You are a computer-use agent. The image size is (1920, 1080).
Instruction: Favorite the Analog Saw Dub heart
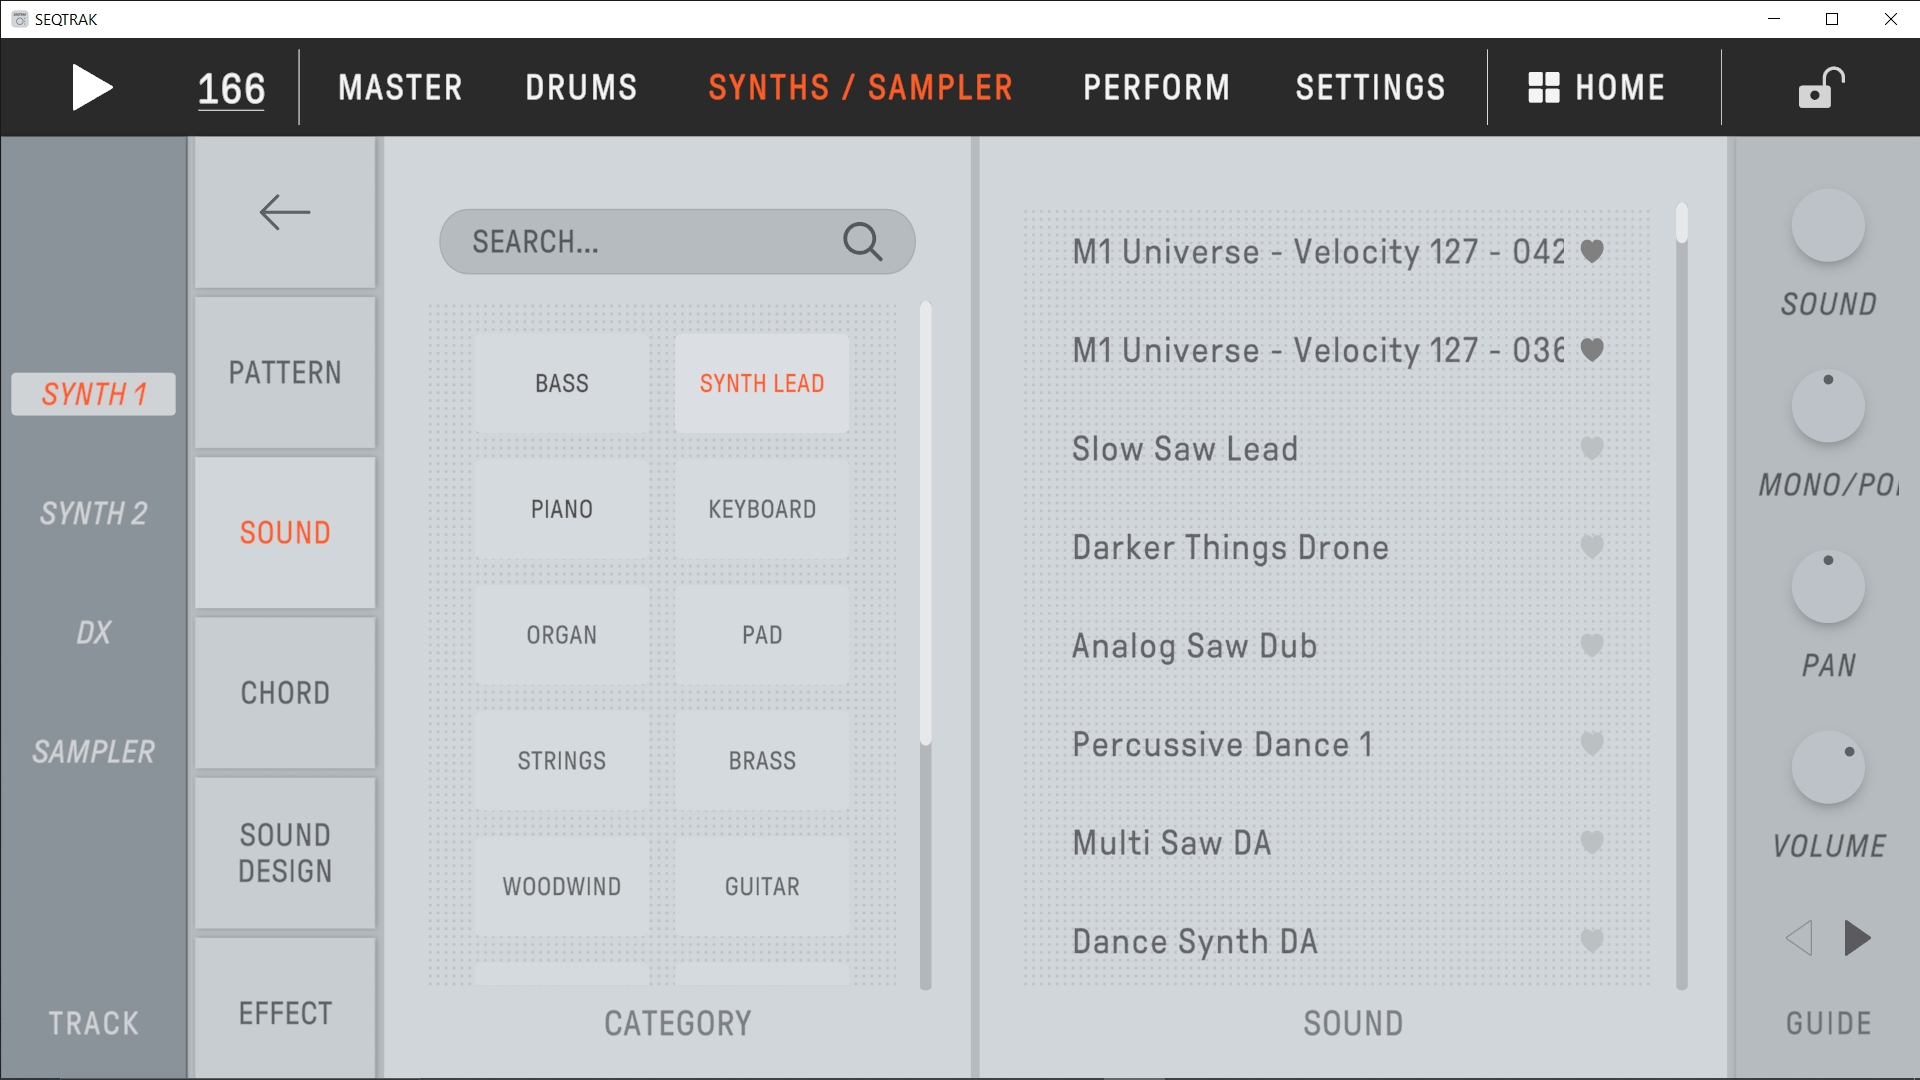(1591, 645)
